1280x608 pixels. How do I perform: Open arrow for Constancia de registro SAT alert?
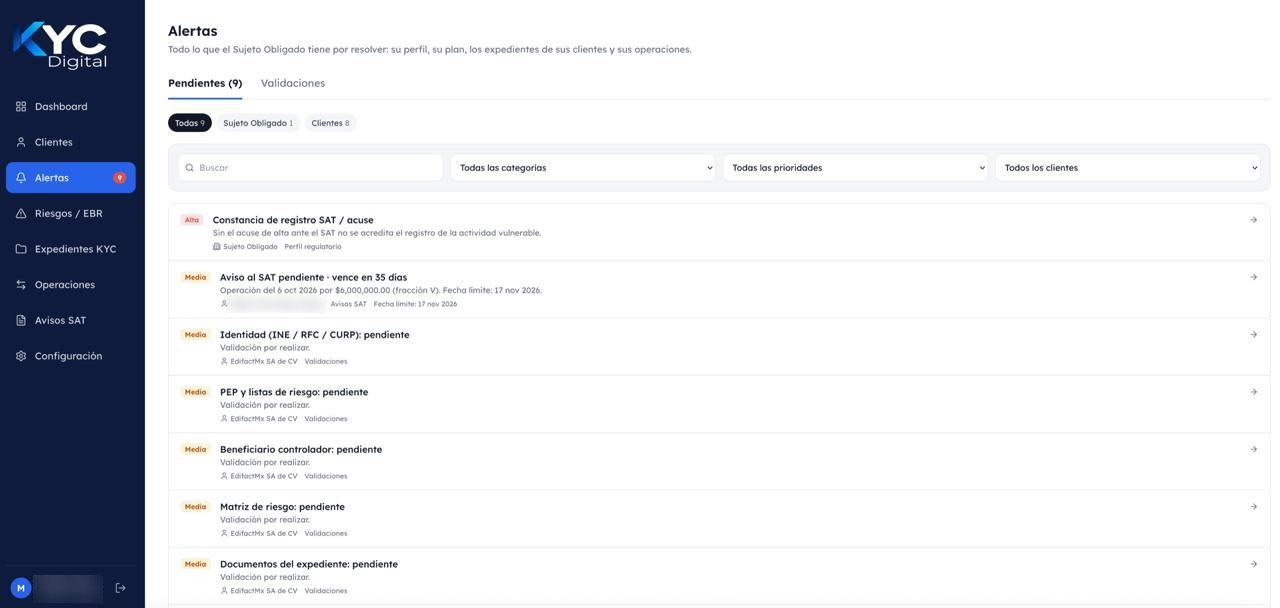pyautogui.click(x=1253, y=220)
